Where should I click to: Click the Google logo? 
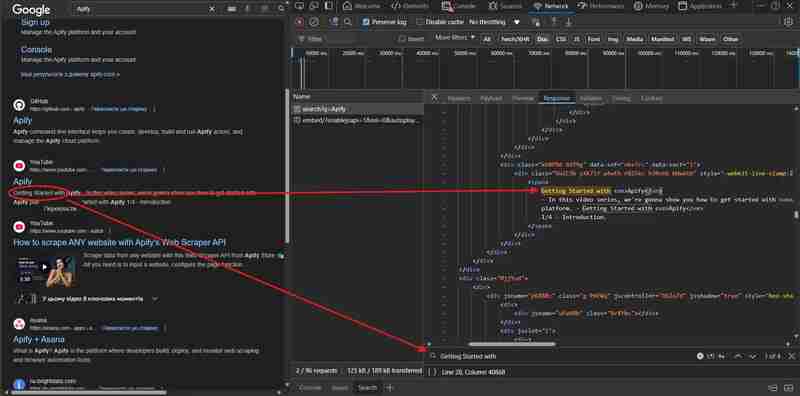31,10
